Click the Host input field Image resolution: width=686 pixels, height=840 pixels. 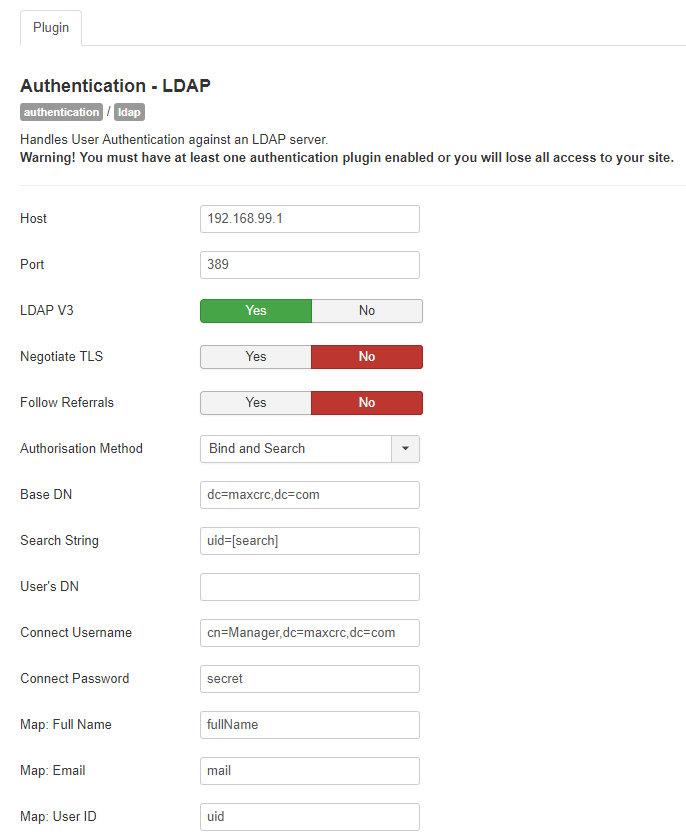click(310, 219)
